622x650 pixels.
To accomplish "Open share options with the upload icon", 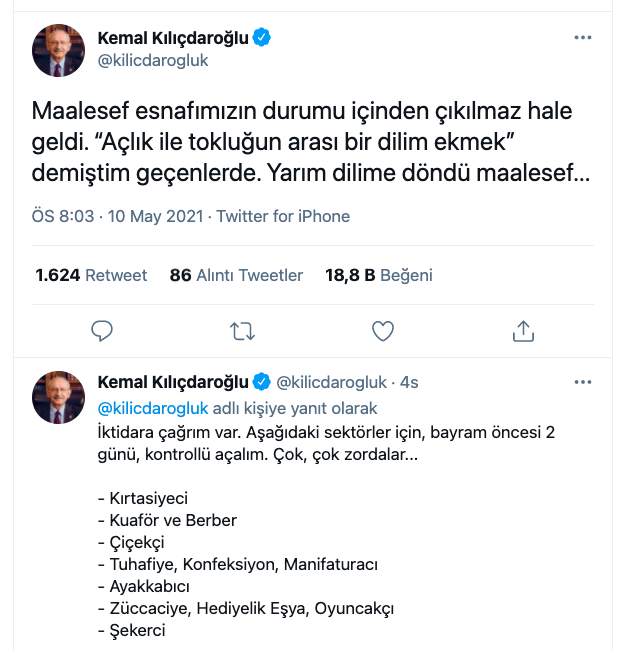I will tap(522, 329).
